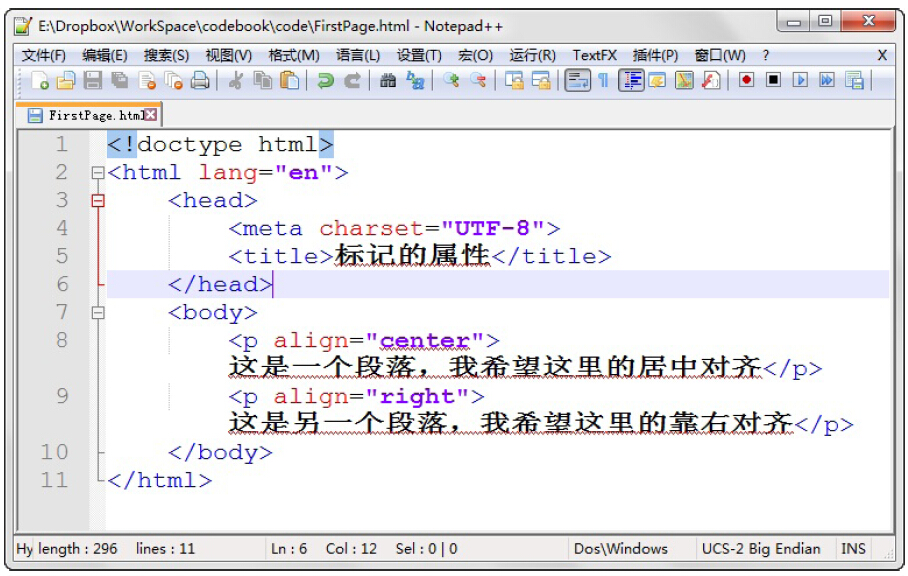Open the document map icon
Image resolution: width=908 pixels, height=576 pixels.
point(684,80)
